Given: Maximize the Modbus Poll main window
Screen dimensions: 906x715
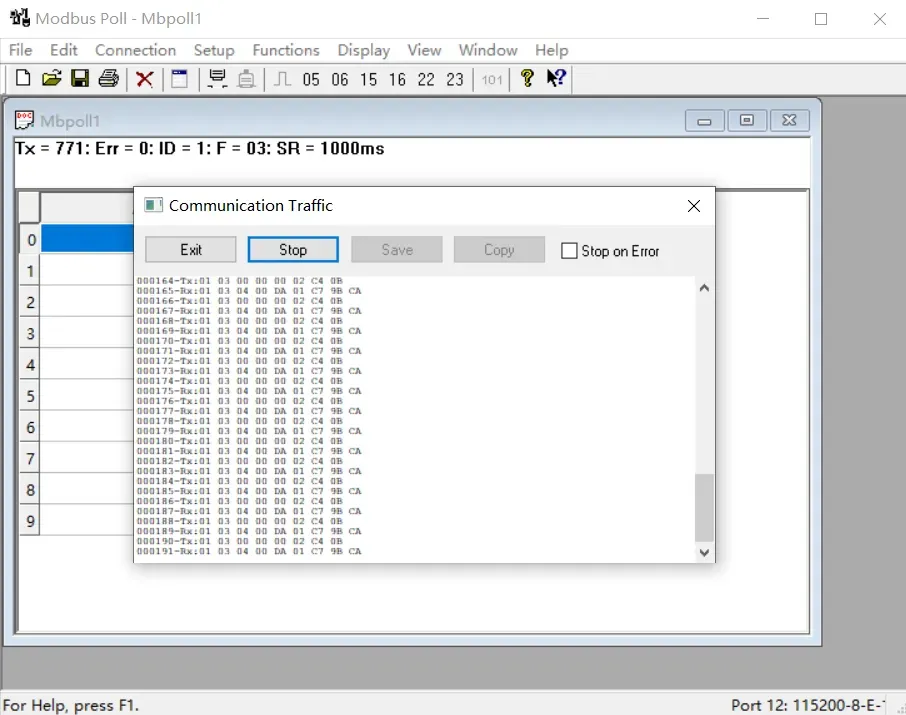Looking at the screenshot, I should [x=820, y=19].
